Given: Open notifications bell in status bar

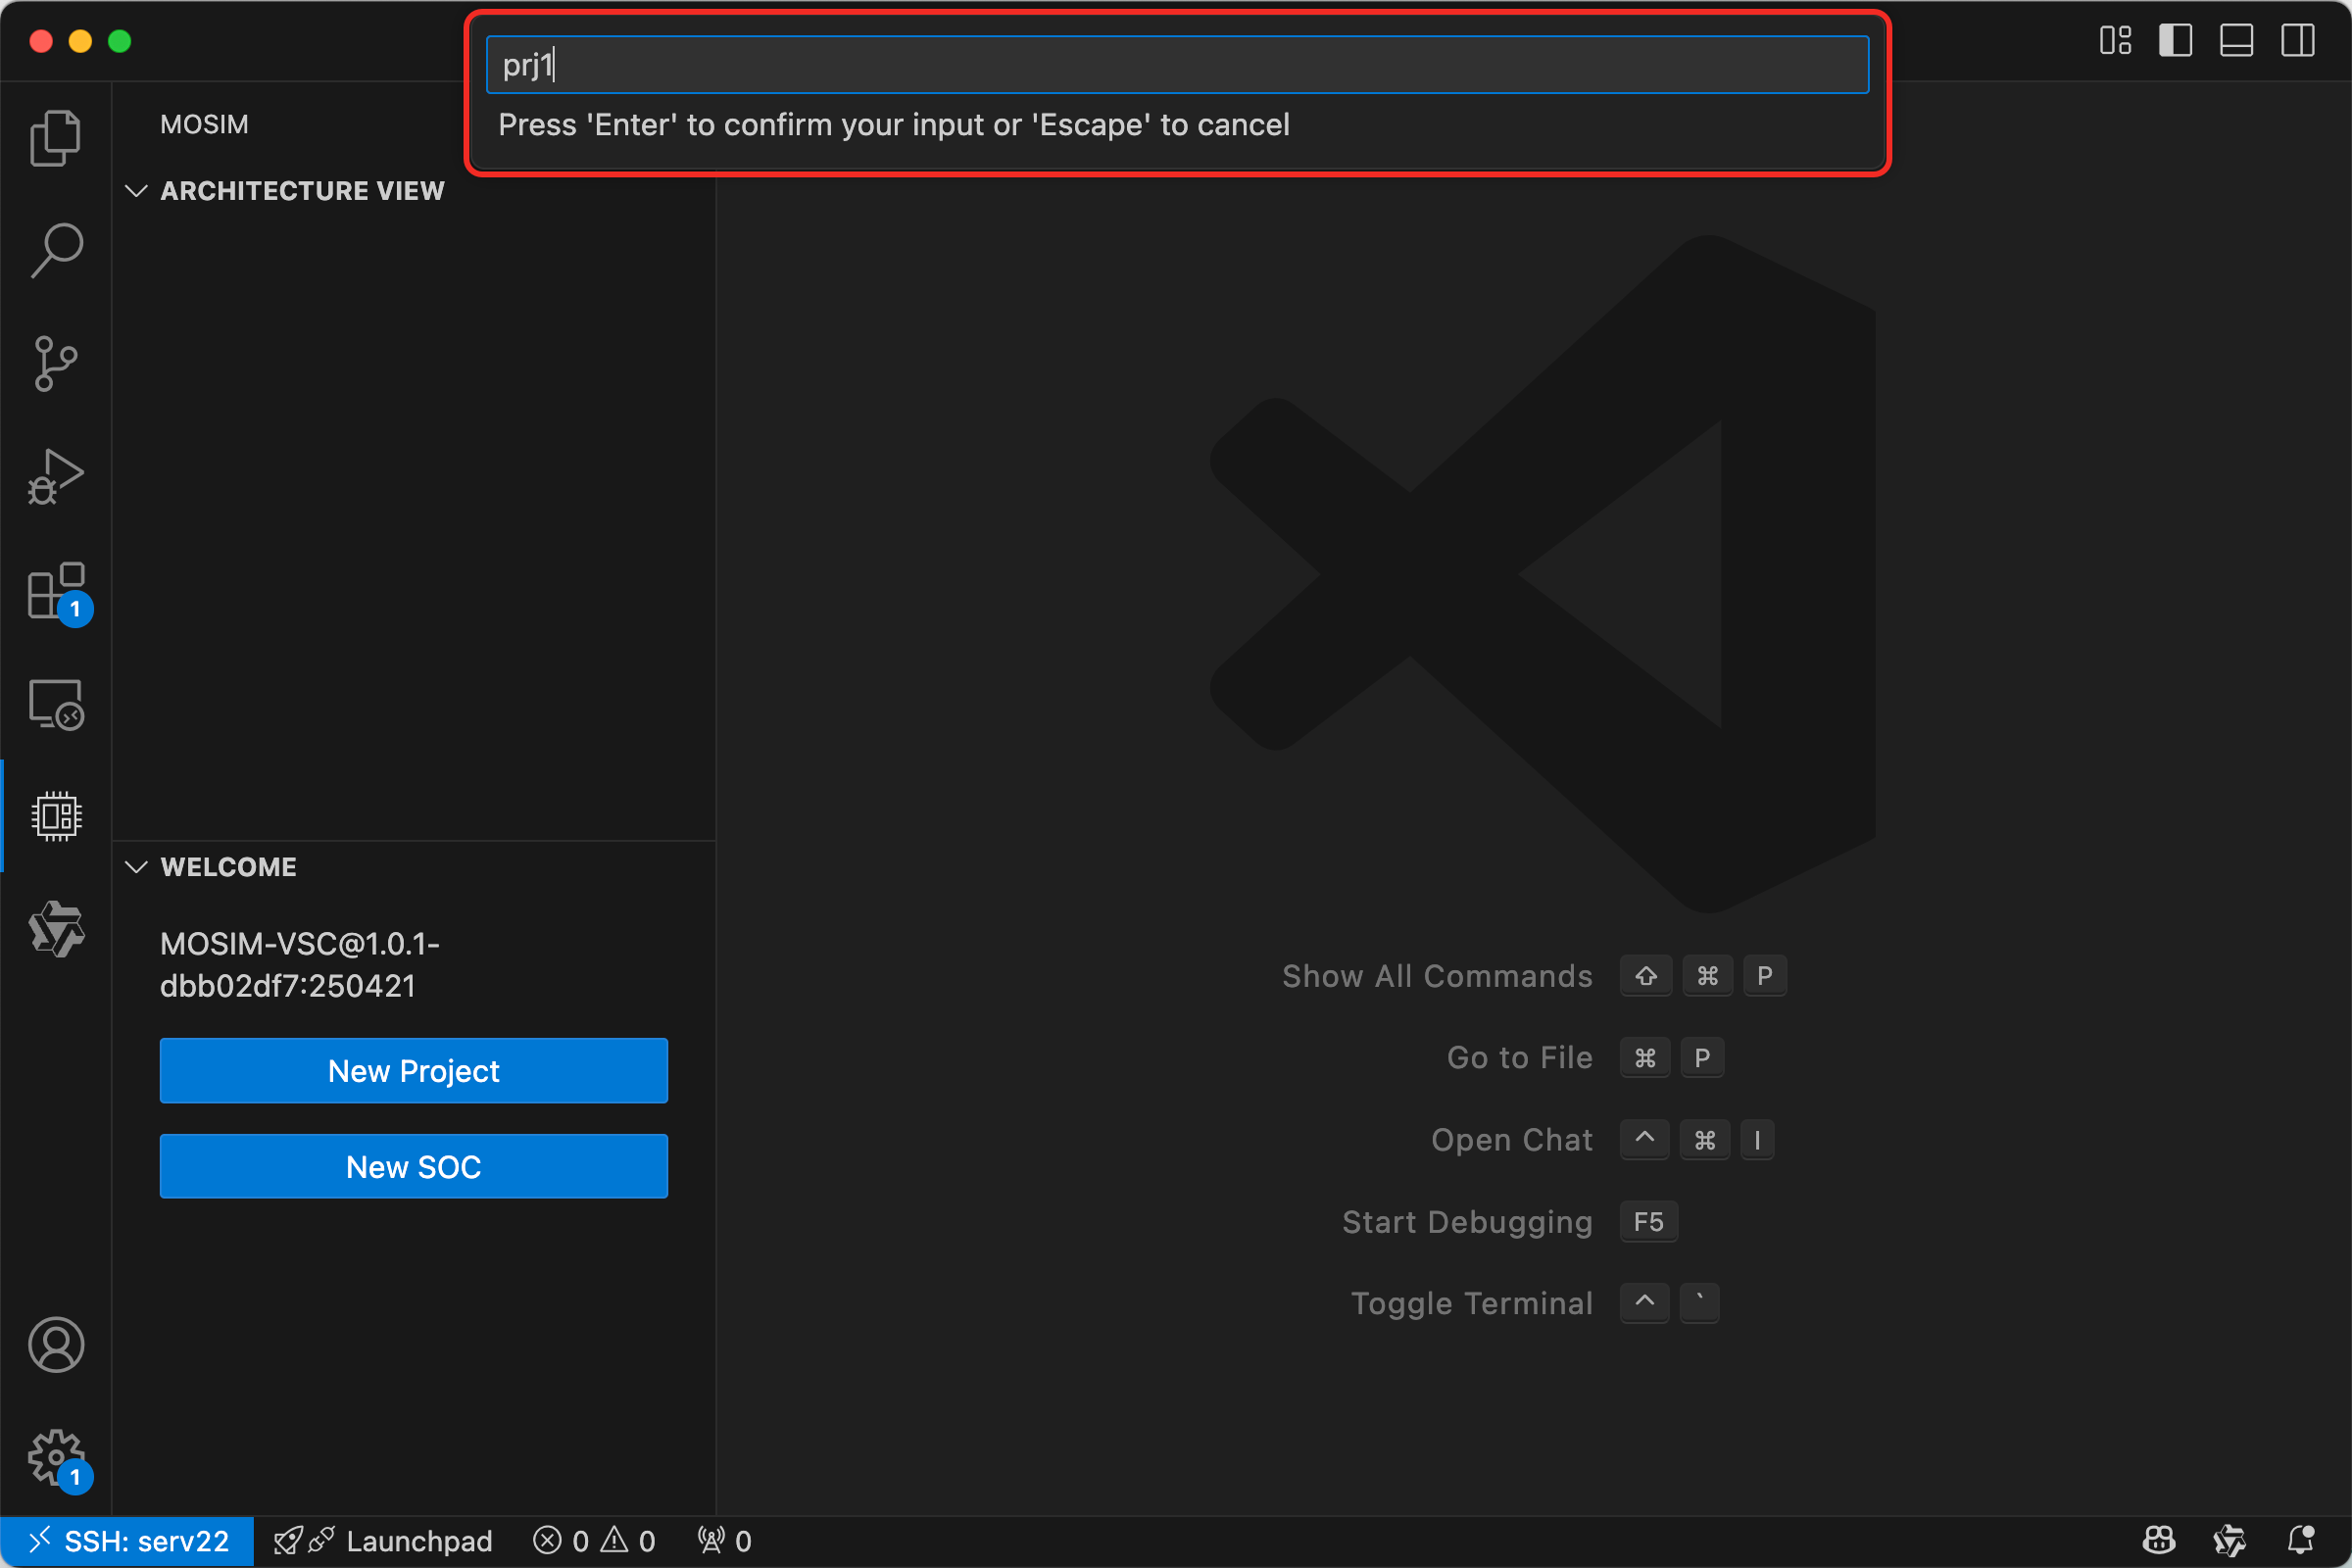Looking at the screenshot, I should point(2301,1541).
